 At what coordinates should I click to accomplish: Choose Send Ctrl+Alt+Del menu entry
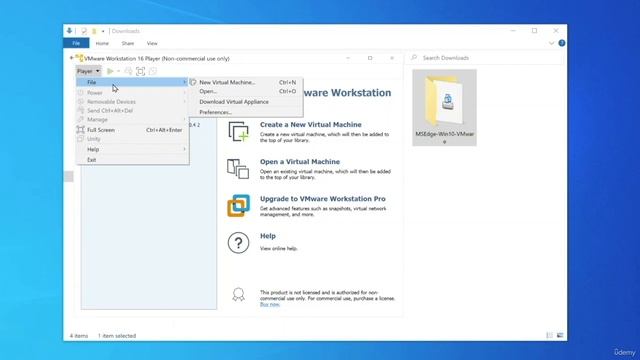click(132, 111)
